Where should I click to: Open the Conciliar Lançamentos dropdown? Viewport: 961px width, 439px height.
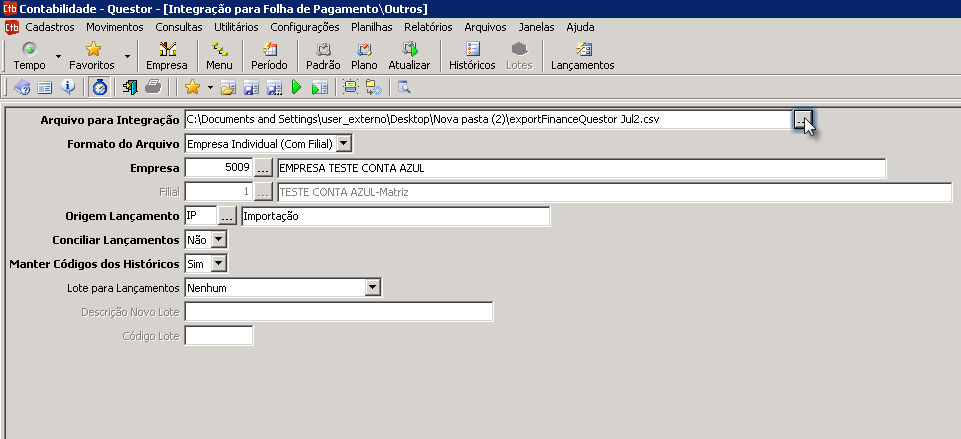pos(220,240)
